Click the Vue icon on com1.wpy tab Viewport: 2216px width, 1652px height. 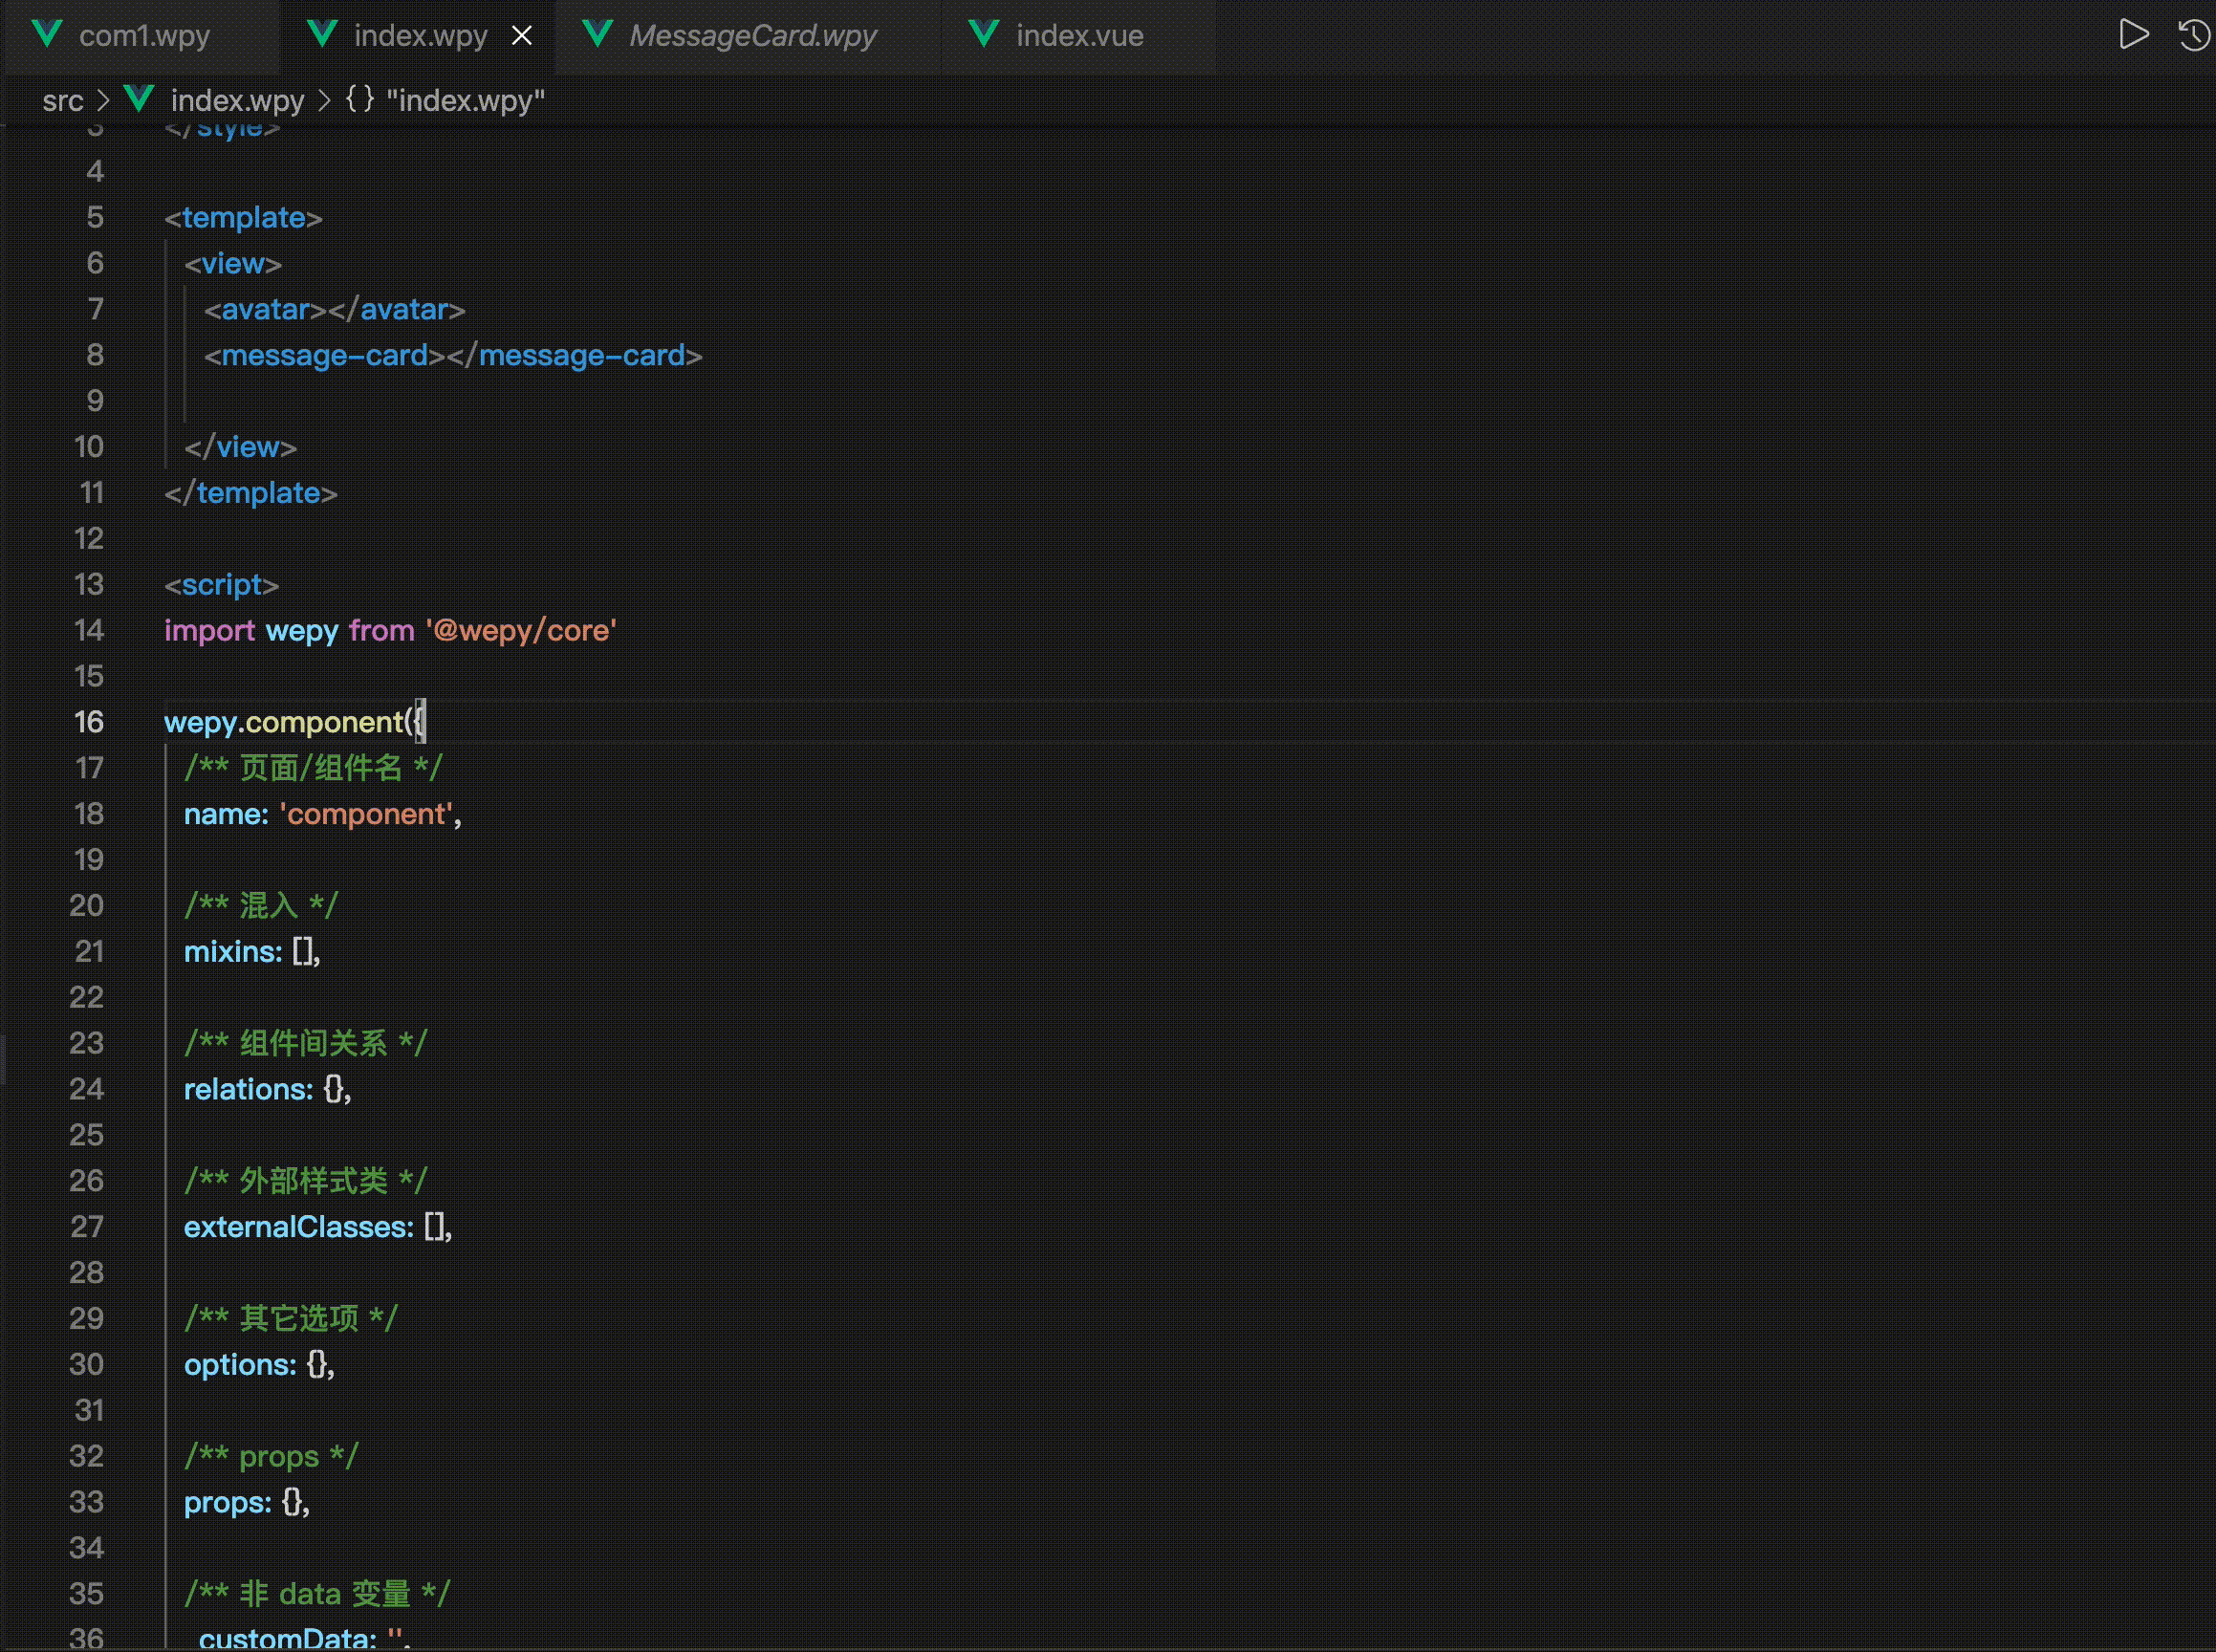(47, 35)
